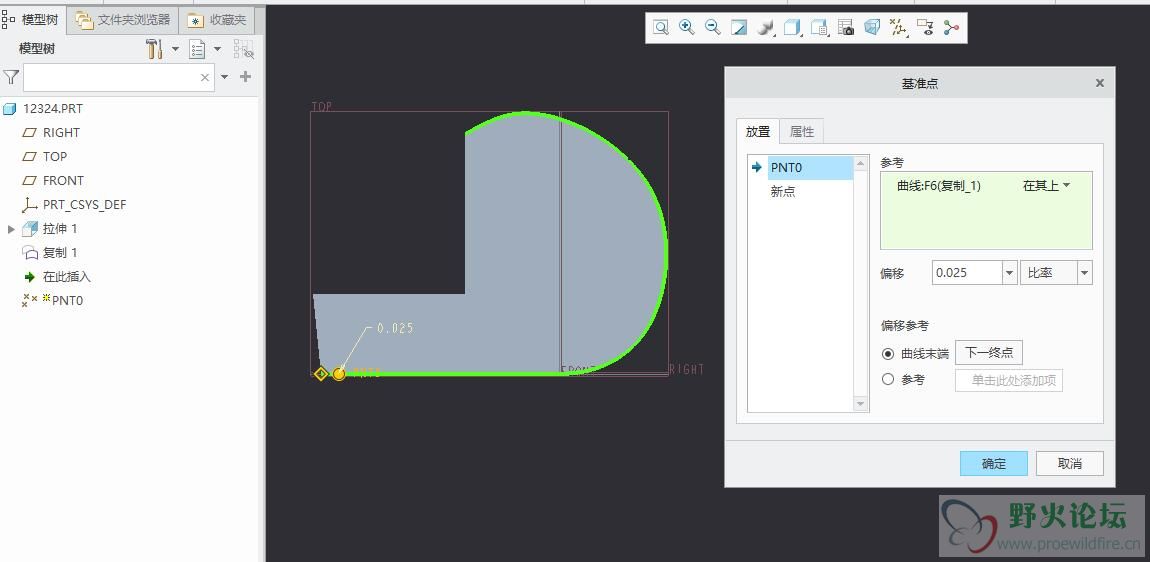Select the 曲线末端 radio button
Viewport: 1150px width, 562px height.
[888, 353]
